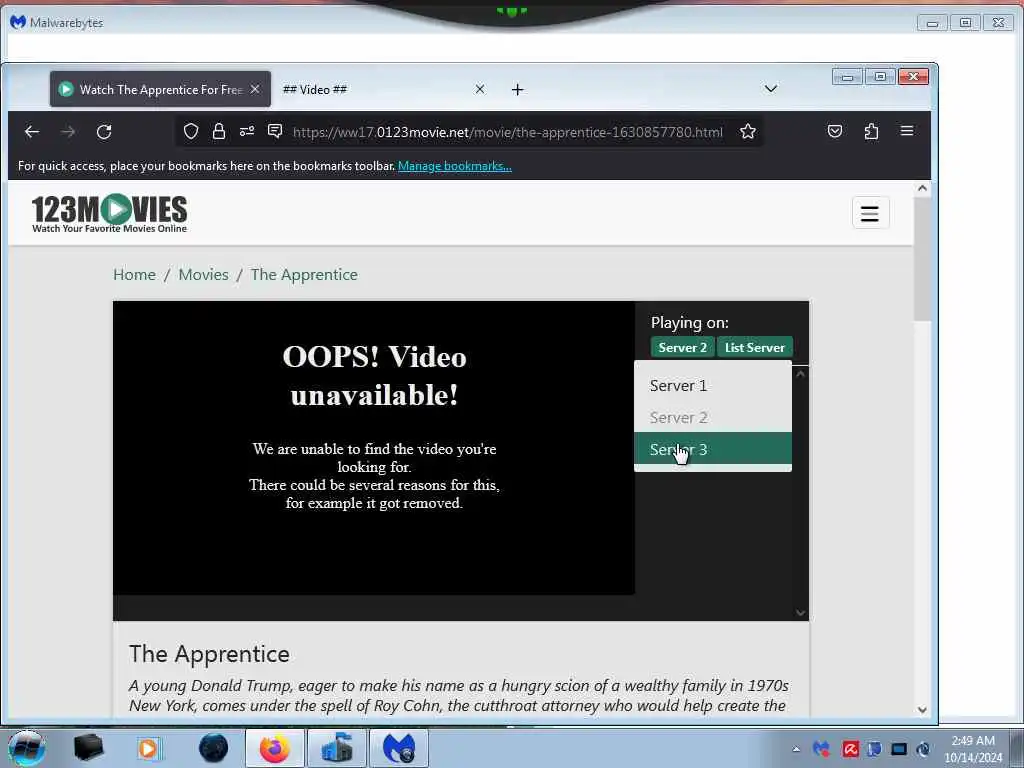
Task: Click the flag action center tray icon
Action: click(874, 748)
